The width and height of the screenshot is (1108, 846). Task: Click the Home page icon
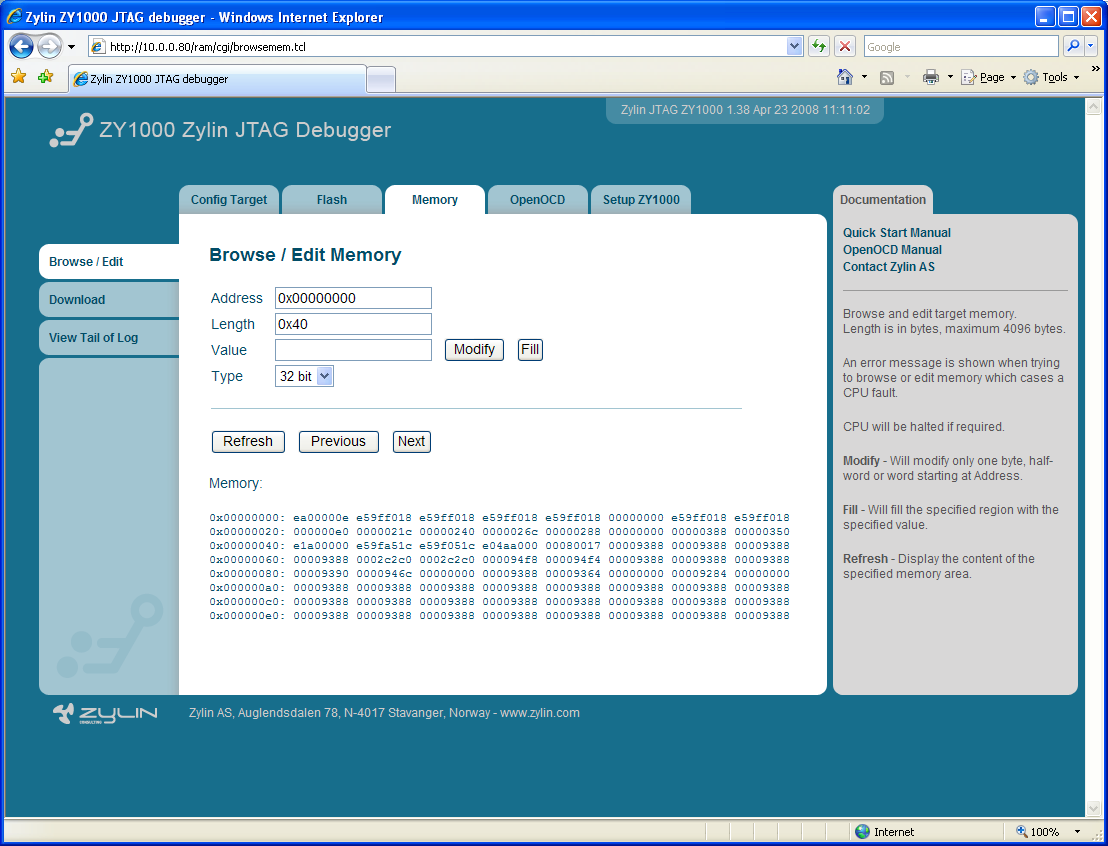(844, 77)
